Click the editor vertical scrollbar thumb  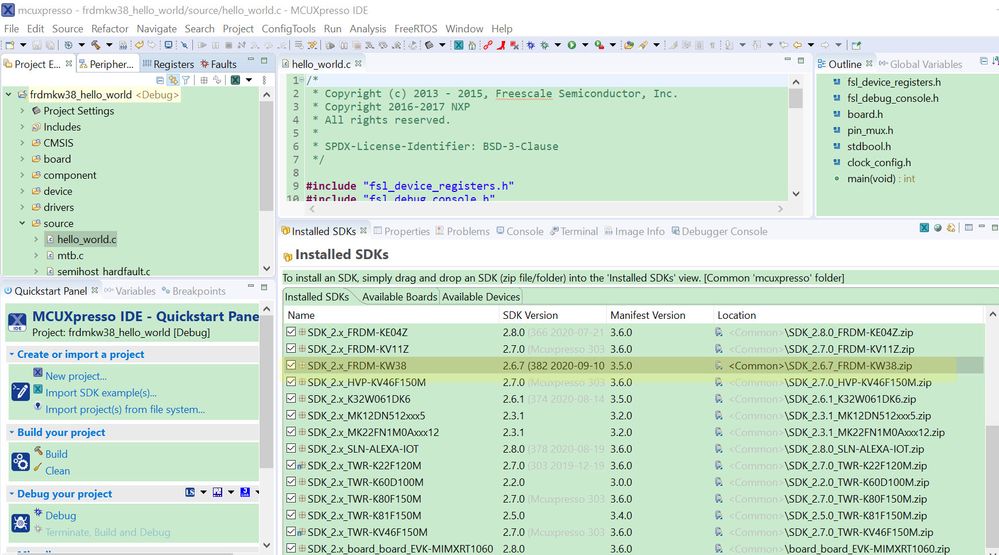[x=796, y=98]
